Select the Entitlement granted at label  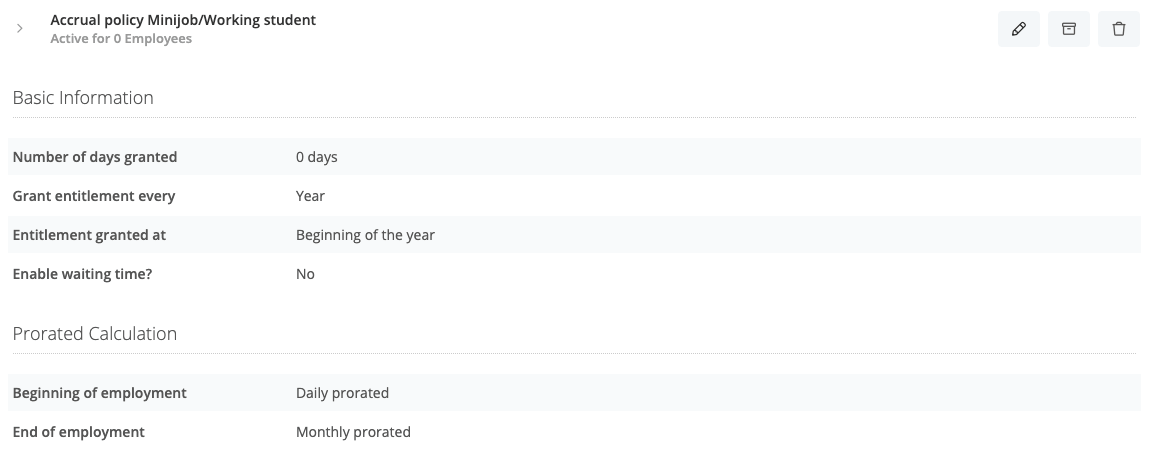89,235
